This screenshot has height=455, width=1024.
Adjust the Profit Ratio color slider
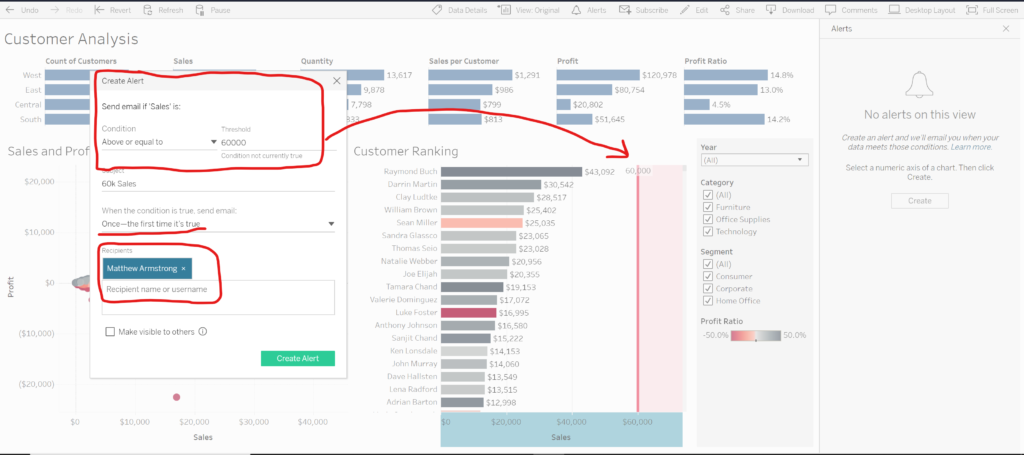pos(755,336)
